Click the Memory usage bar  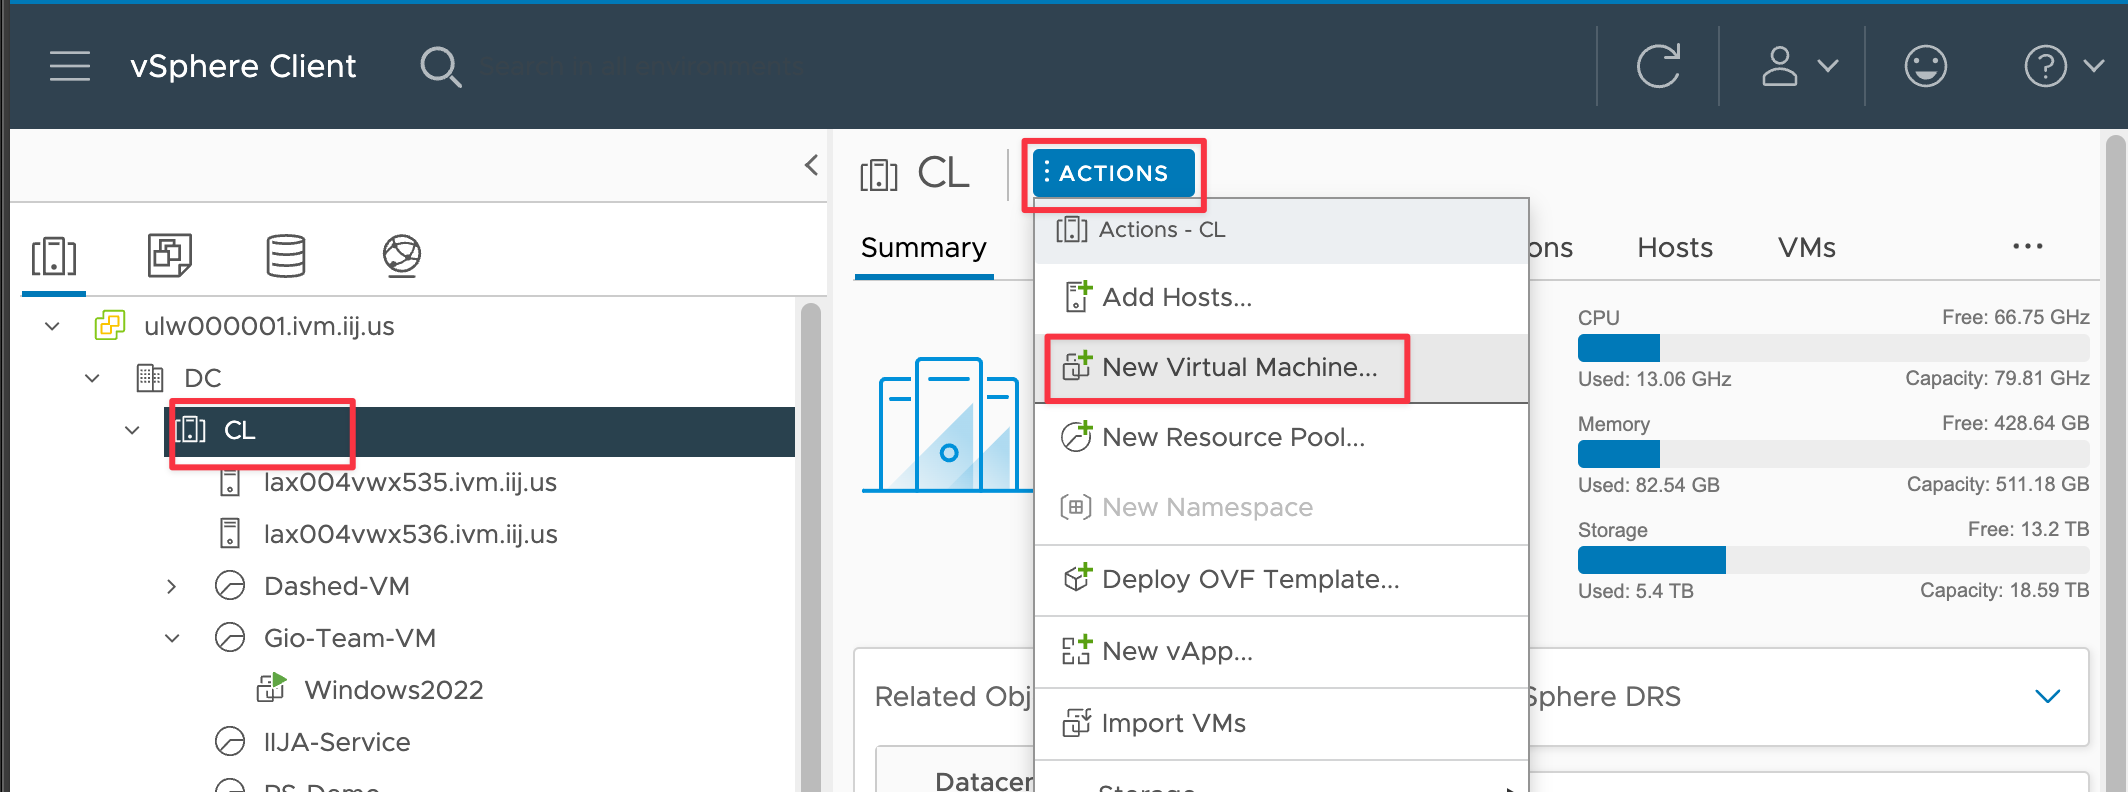click(x=1833, y=454)
